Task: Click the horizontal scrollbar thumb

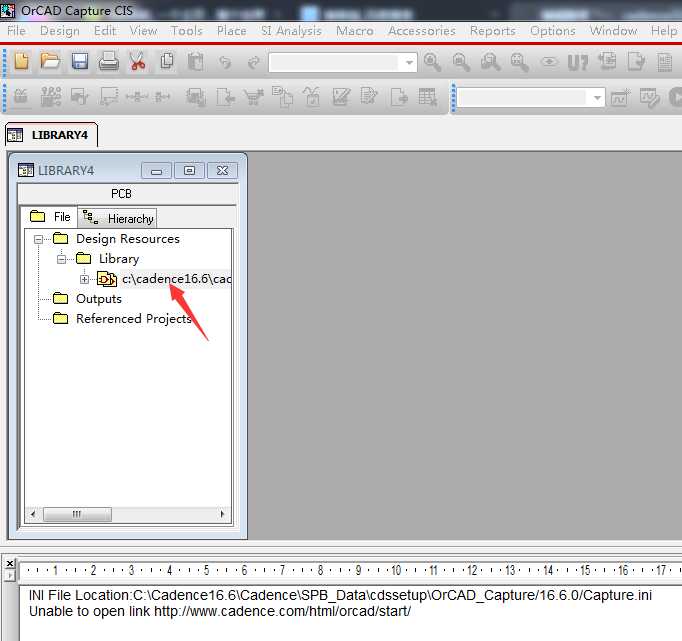Action: [x=77, y=514]
